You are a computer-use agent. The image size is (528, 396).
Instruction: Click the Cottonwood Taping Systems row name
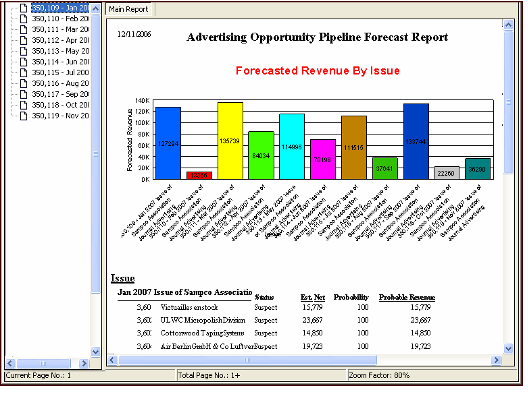pyautogui.click(x=202, y=333)
